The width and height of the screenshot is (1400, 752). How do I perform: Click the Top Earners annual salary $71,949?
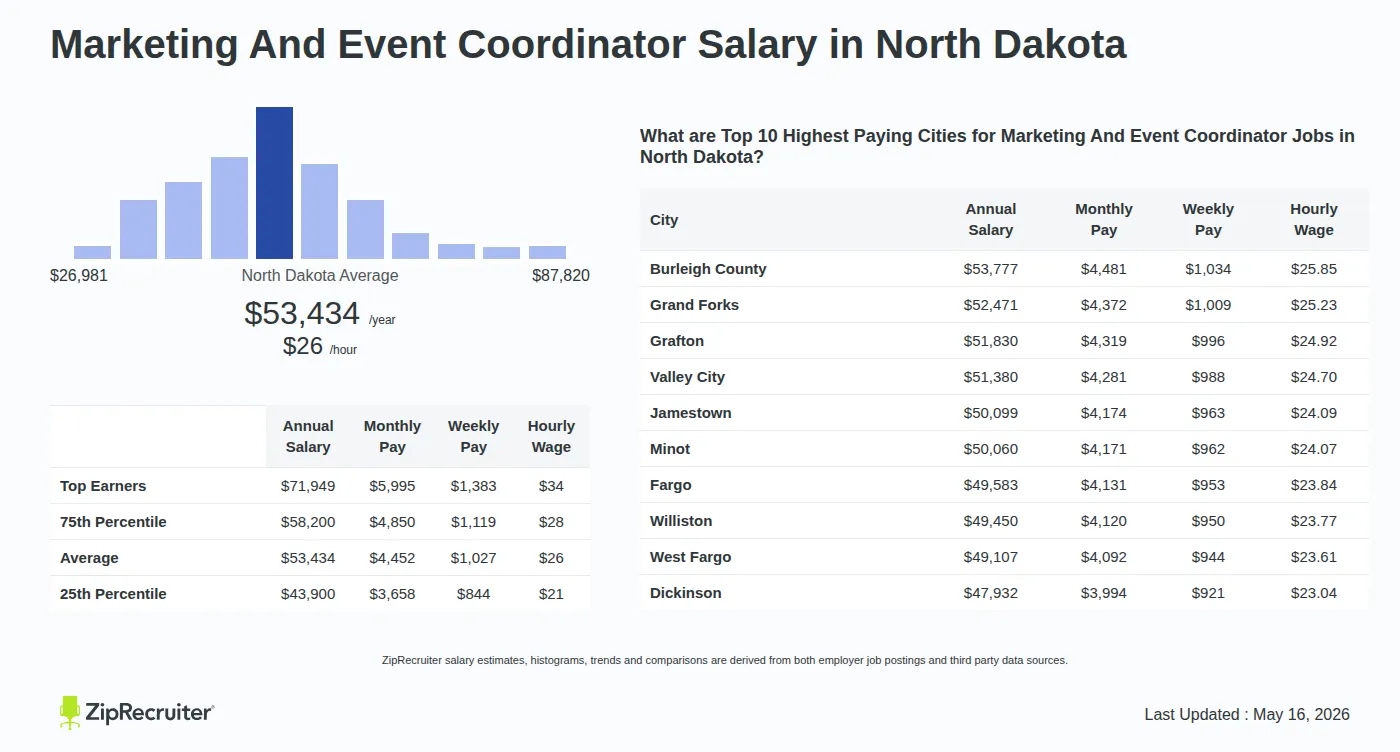(308, 486)
